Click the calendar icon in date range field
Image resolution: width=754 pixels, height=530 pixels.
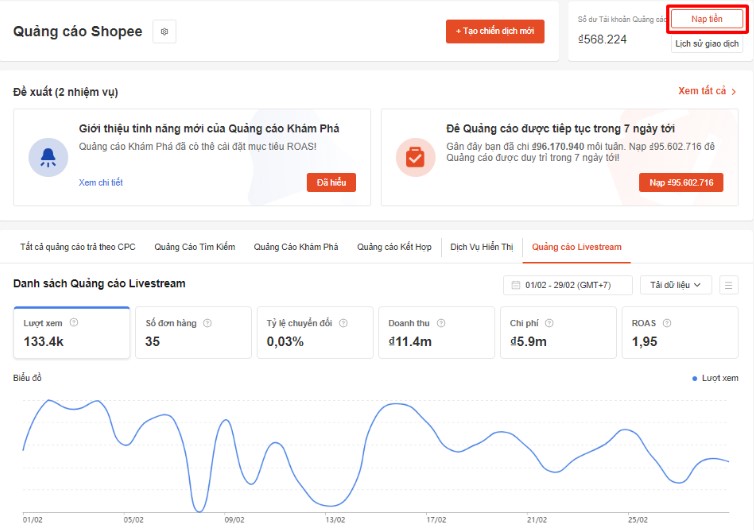[x=515, y=285]
